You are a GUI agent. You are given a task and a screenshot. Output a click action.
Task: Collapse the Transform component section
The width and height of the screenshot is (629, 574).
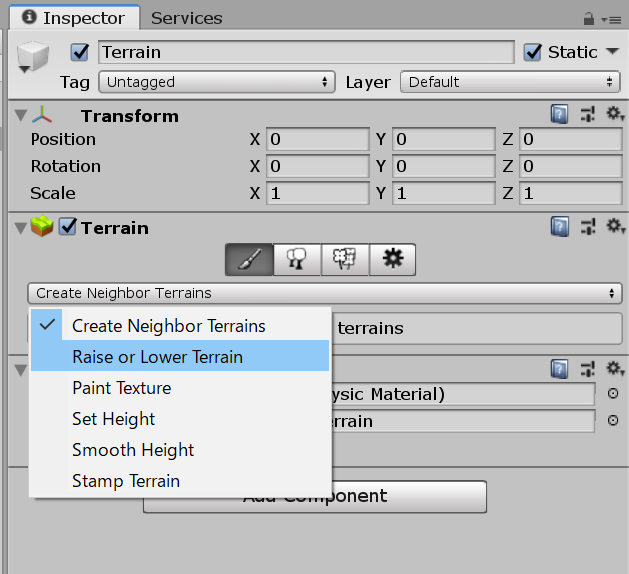pyautogui.click(x=22, y=116)
